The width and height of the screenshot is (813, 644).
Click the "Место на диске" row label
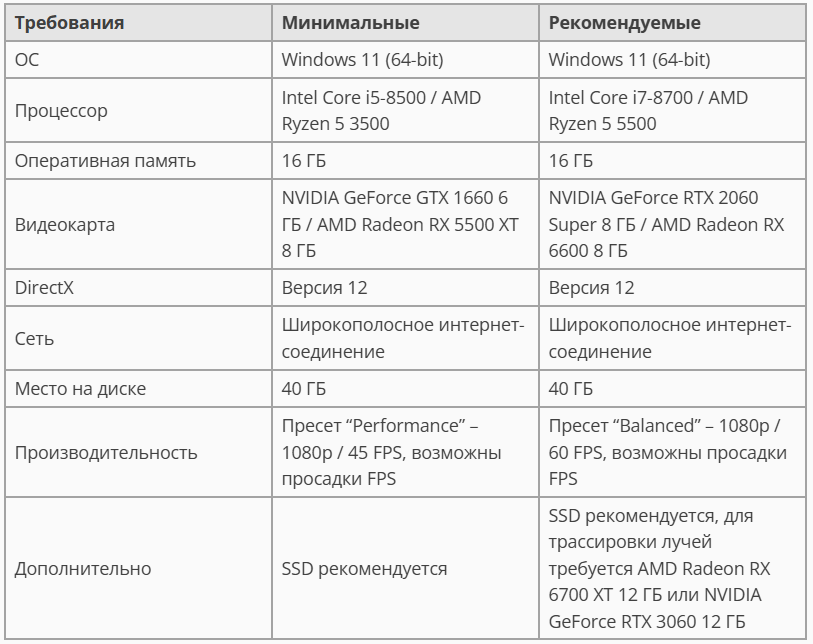[x=80, y=389]
